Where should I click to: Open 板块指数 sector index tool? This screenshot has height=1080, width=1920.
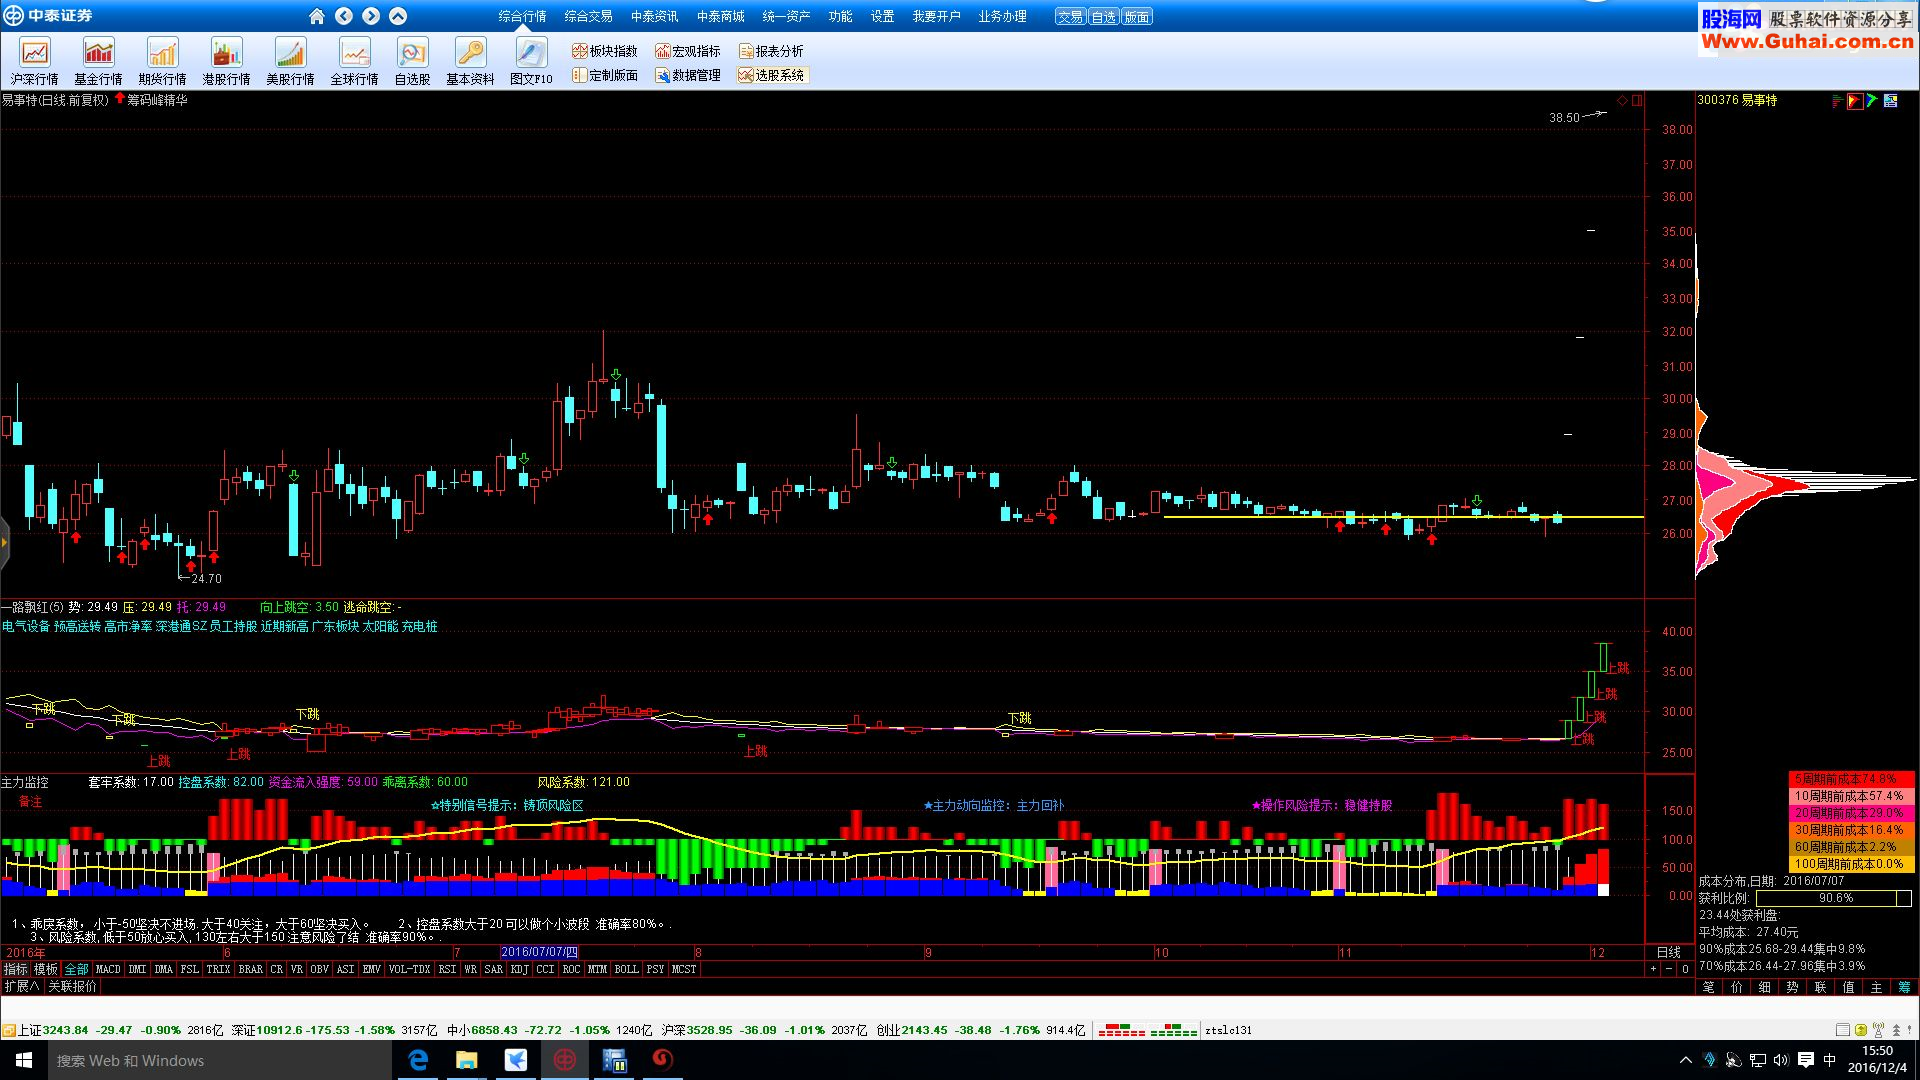pyautogui.click(x=605, y=51)
